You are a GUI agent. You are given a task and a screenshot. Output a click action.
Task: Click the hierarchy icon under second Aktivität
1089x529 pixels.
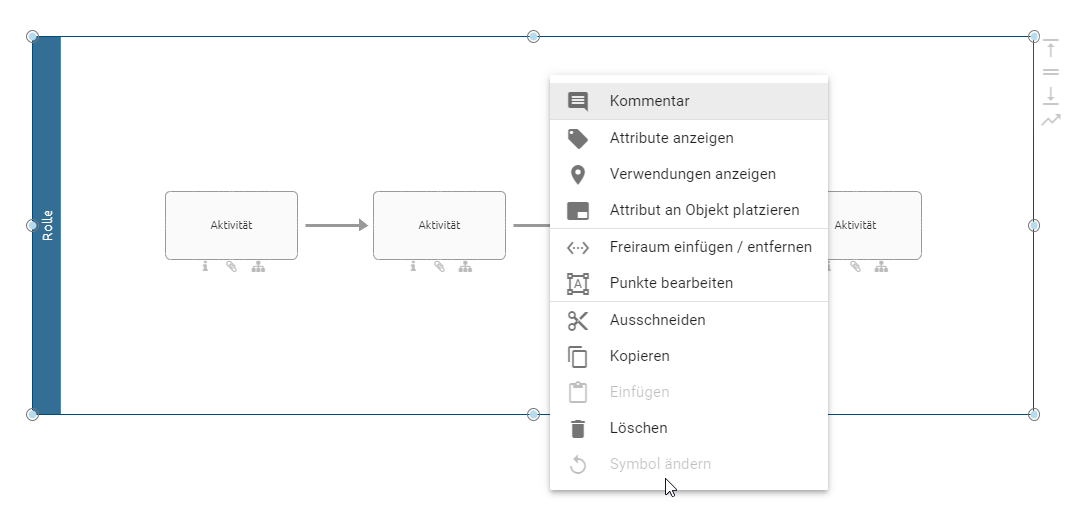[x=466, y=267]
